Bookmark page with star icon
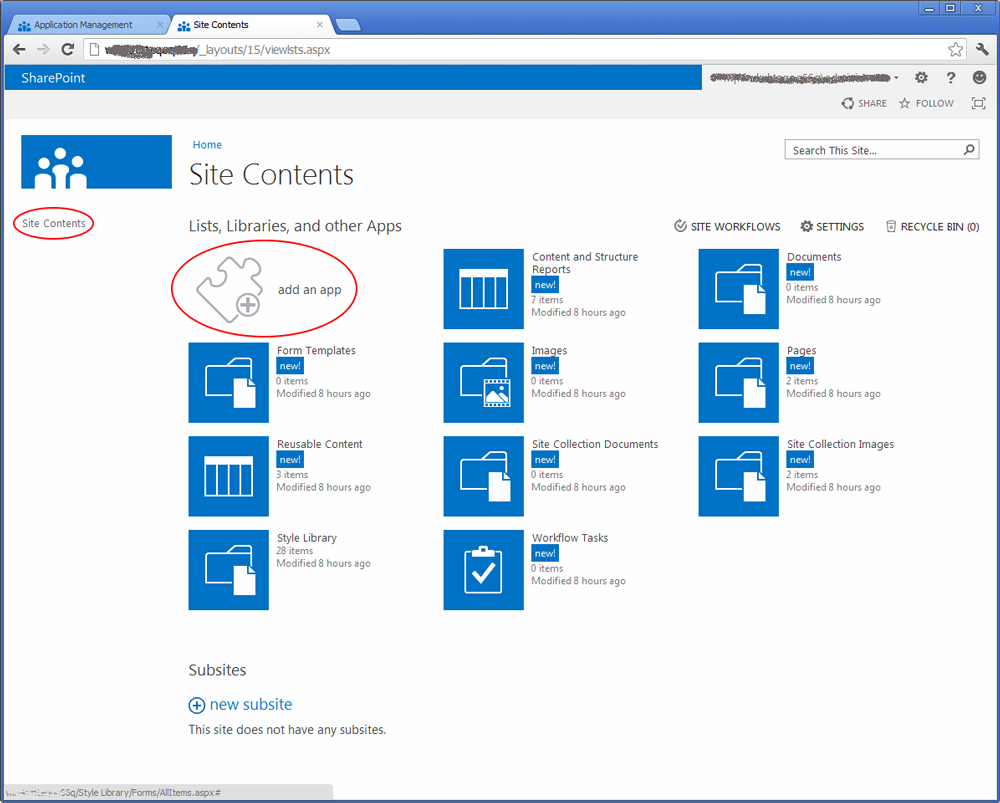The image size is (1000, 803). [955, 49]
